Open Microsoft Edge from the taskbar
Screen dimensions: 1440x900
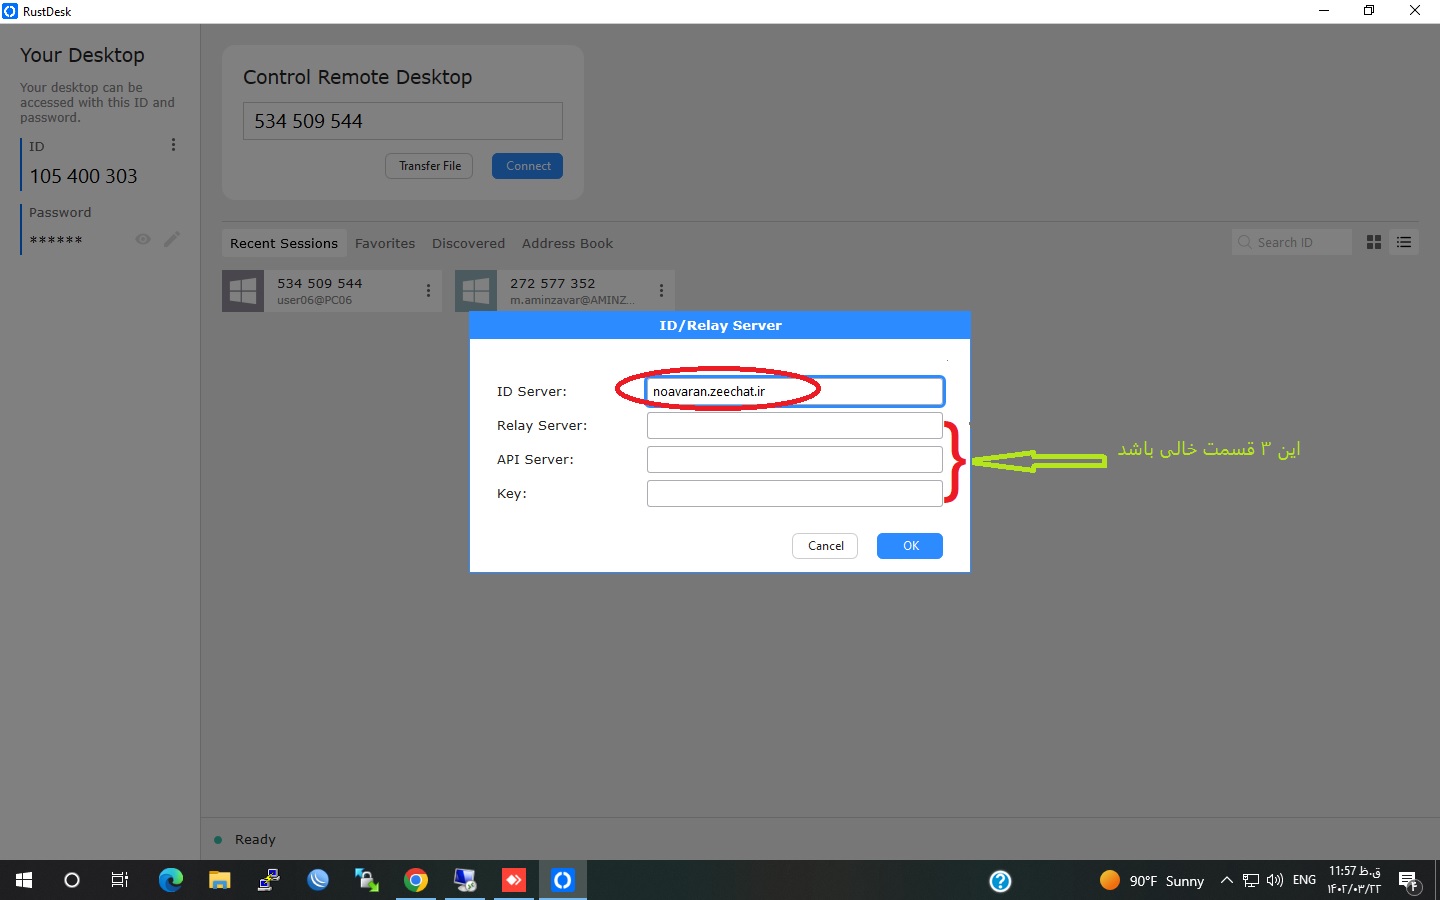coord(171,880)
